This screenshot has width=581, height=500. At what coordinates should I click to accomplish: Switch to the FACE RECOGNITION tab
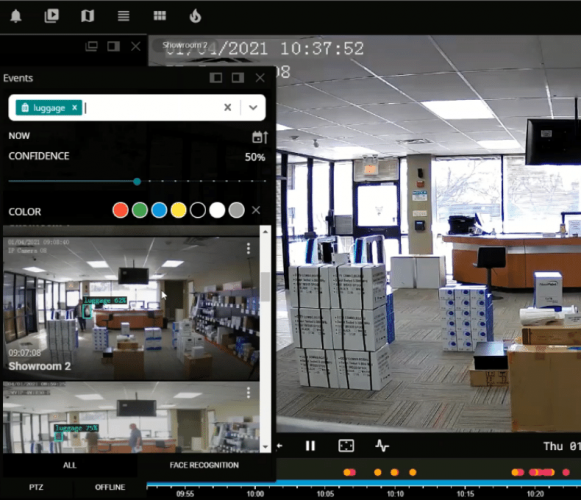point(204,465)
